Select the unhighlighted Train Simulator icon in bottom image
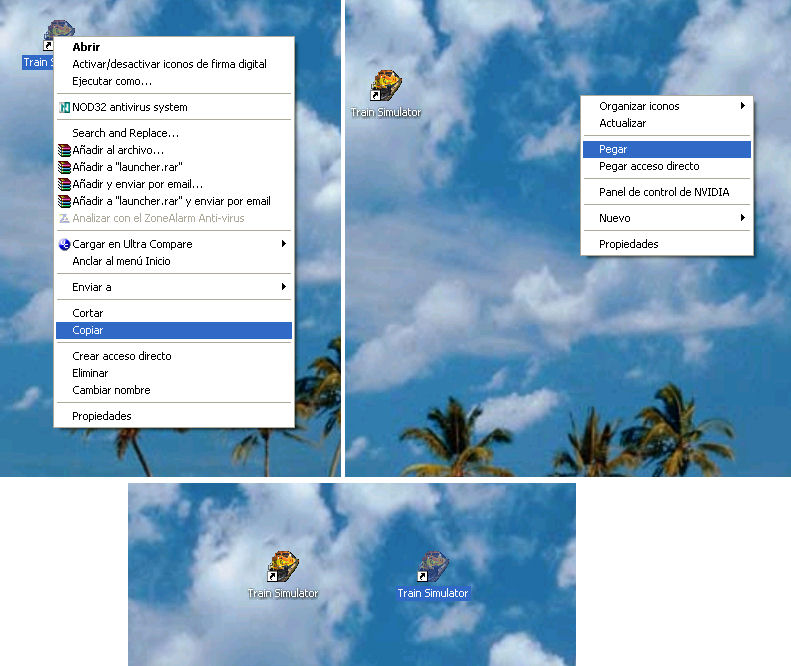Viewport: 791px width, 666px height. tap(283, 568)
